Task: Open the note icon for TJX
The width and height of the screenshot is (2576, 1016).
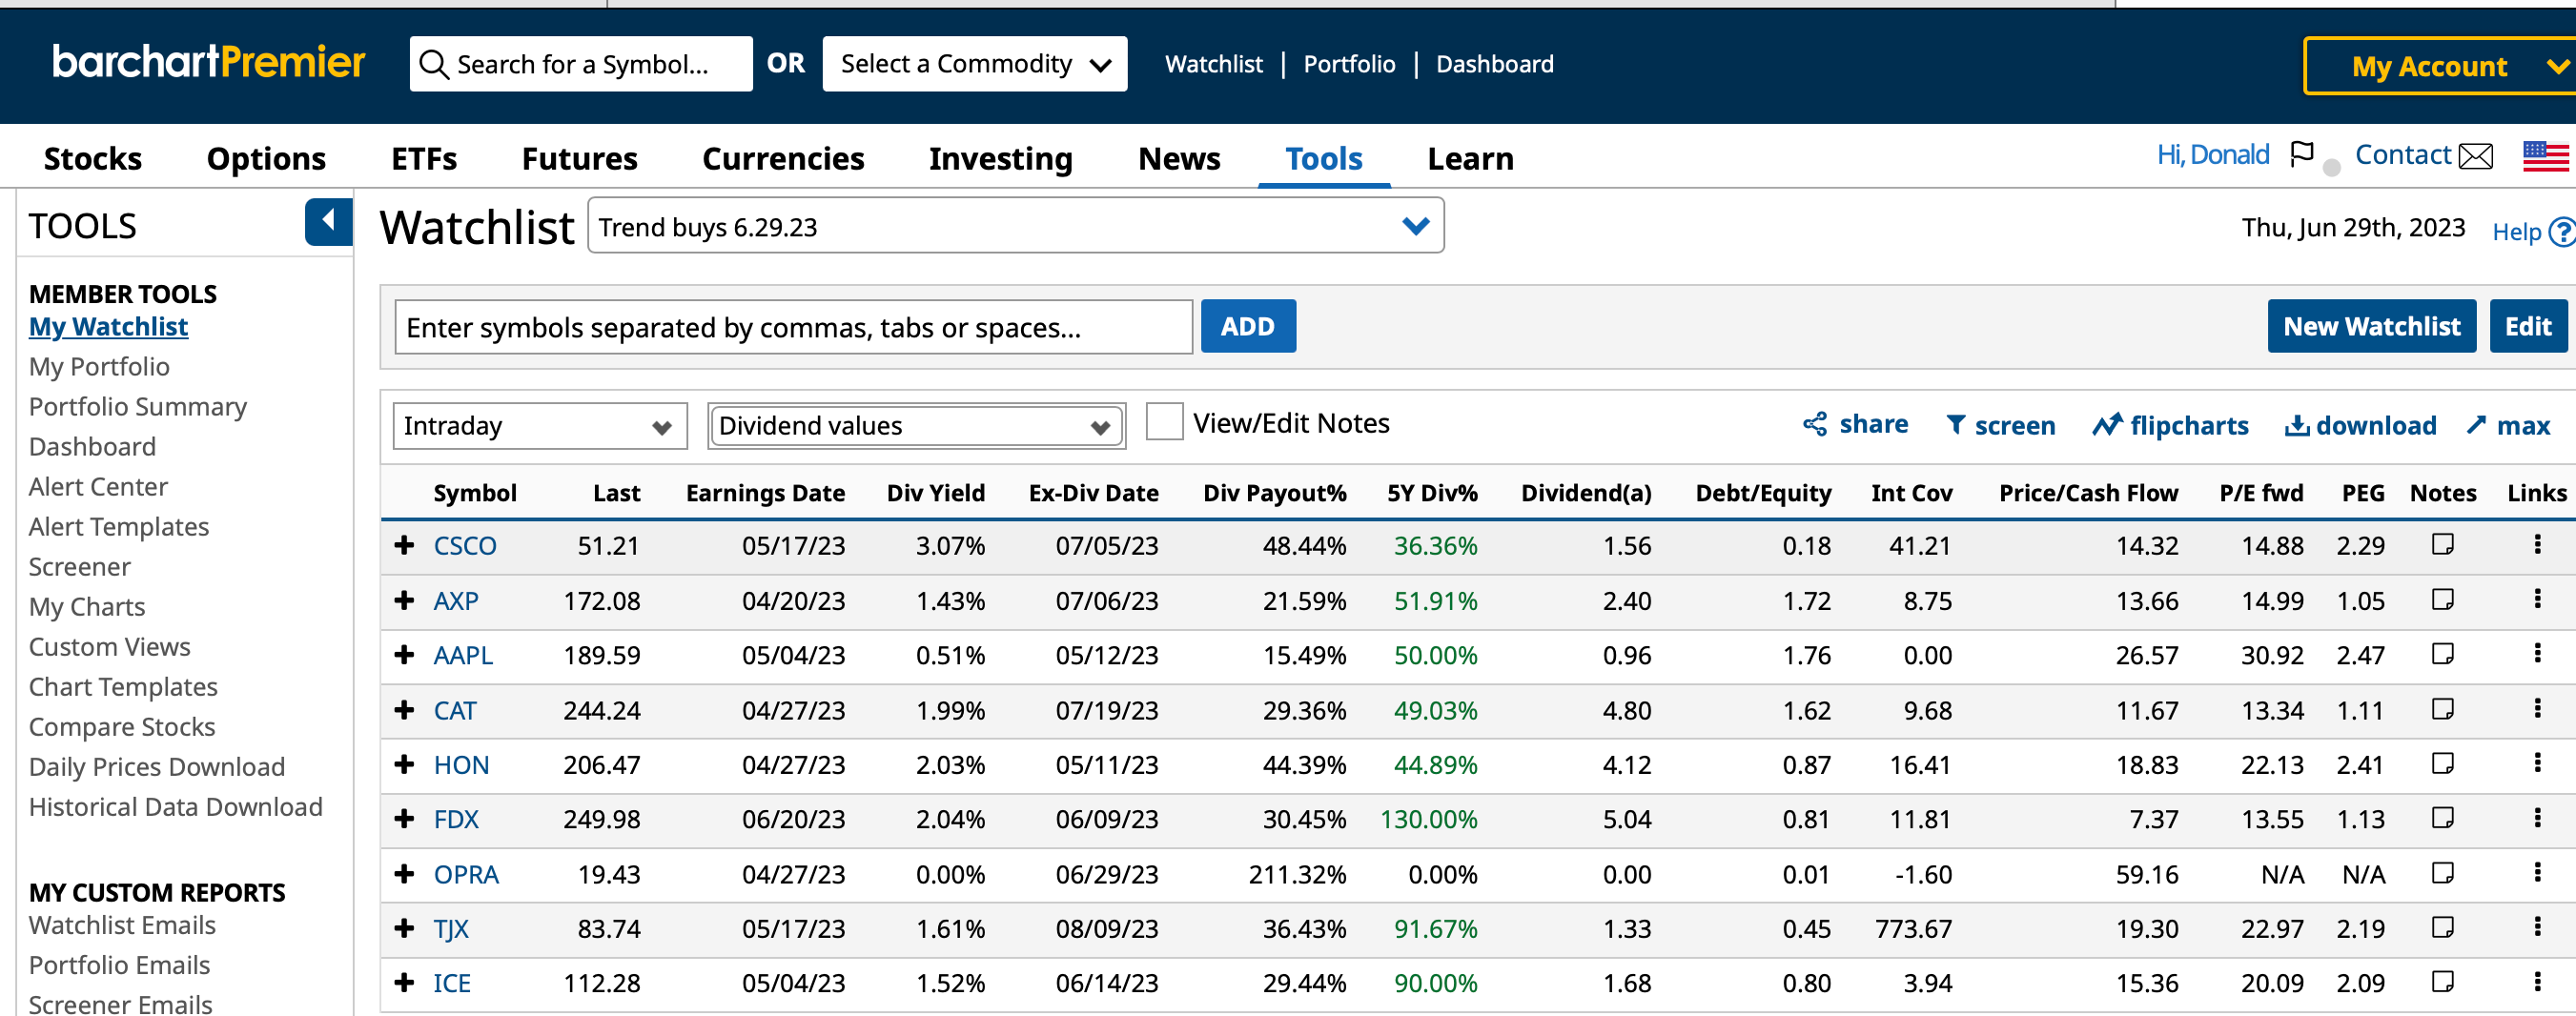Action: tap(2443, 928)
